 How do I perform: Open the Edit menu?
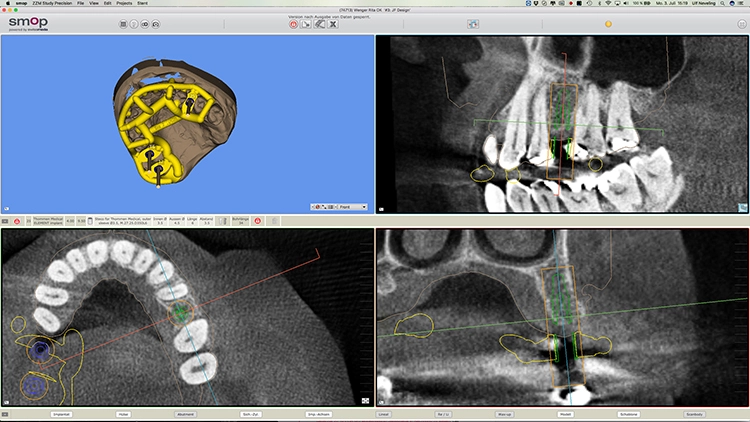point(108,3)
